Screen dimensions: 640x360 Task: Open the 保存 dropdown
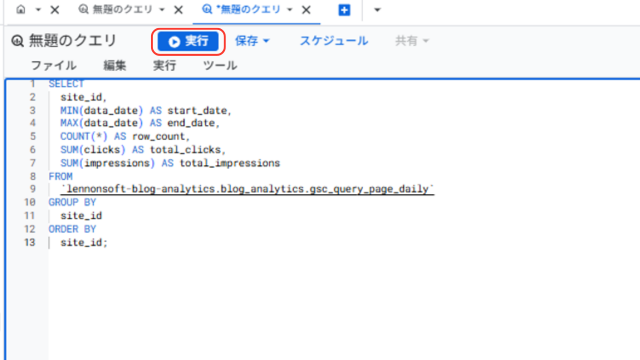coord(252,41)
